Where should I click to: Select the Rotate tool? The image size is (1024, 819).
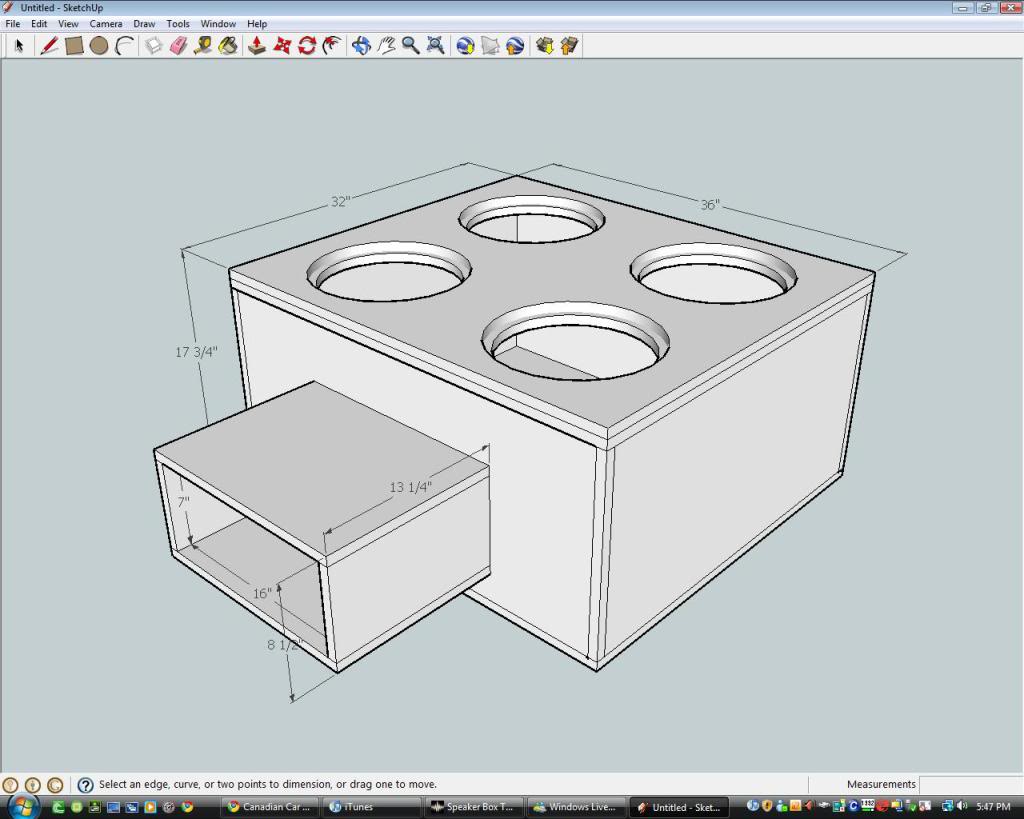(307, 46)
